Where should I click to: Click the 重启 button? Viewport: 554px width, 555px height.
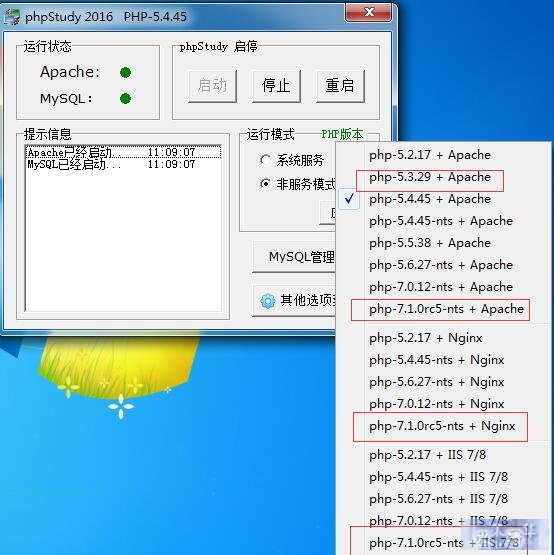(x=340, y=86)
